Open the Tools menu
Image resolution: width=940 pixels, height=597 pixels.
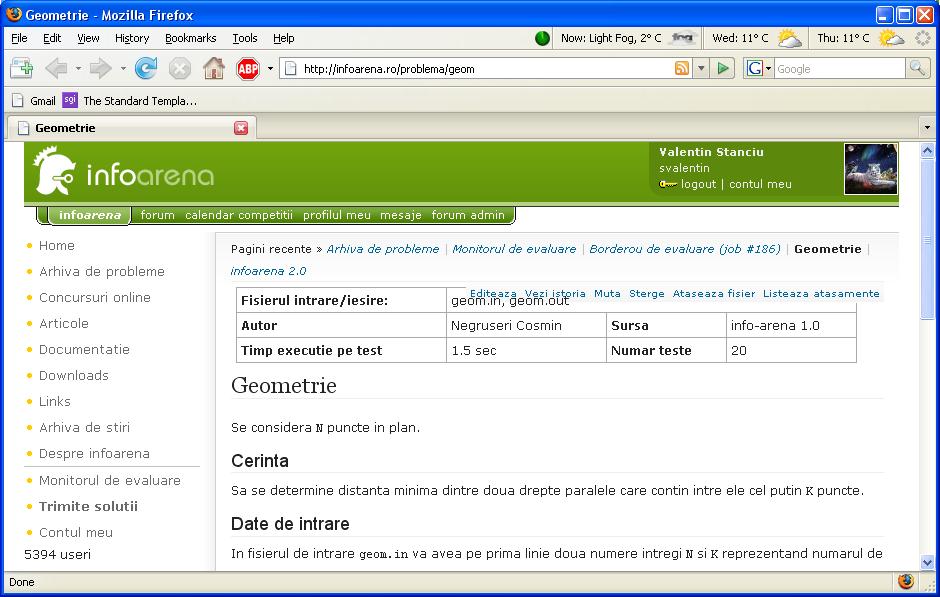click(x=245, y=38)
